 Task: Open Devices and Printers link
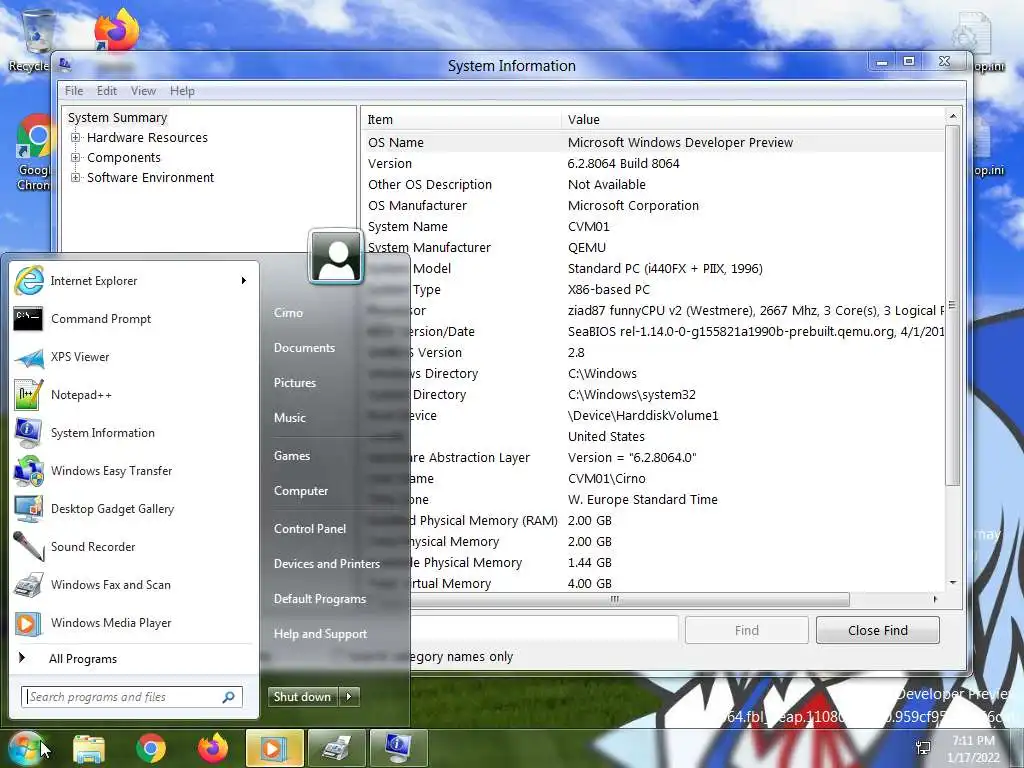(x=327, y=564)
